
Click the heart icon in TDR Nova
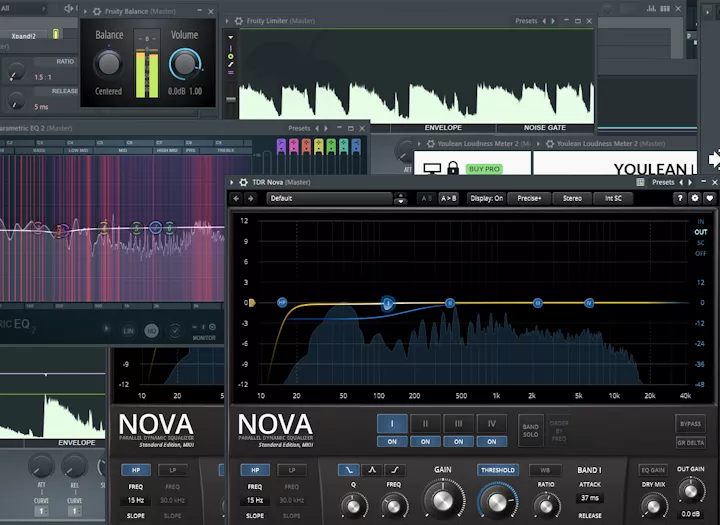pos(709,198)
